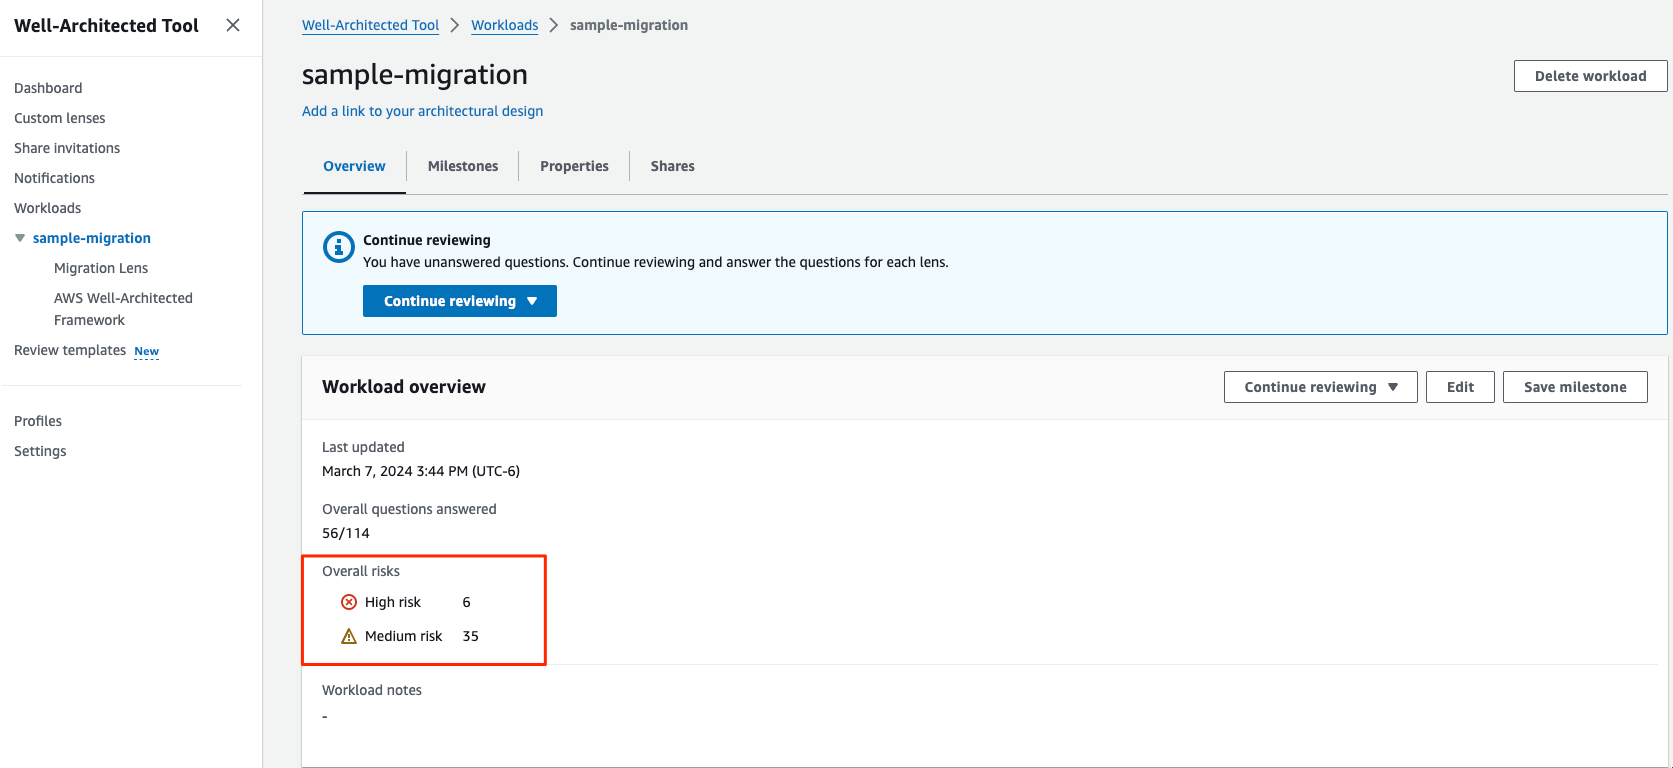Open Dashboard in the sidebar
Viewport: 1673px width, 768px height.
point(48,88)
